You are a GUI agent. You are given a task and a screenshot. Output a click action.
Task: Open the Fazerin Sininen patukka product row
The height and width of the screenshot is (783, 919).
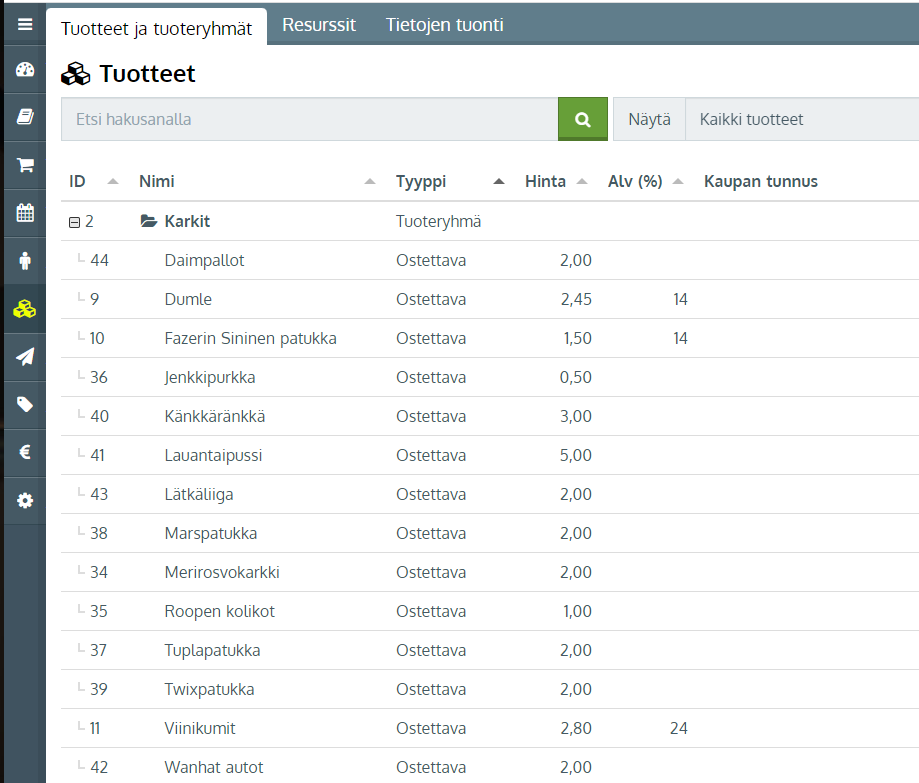pos(250,338)
